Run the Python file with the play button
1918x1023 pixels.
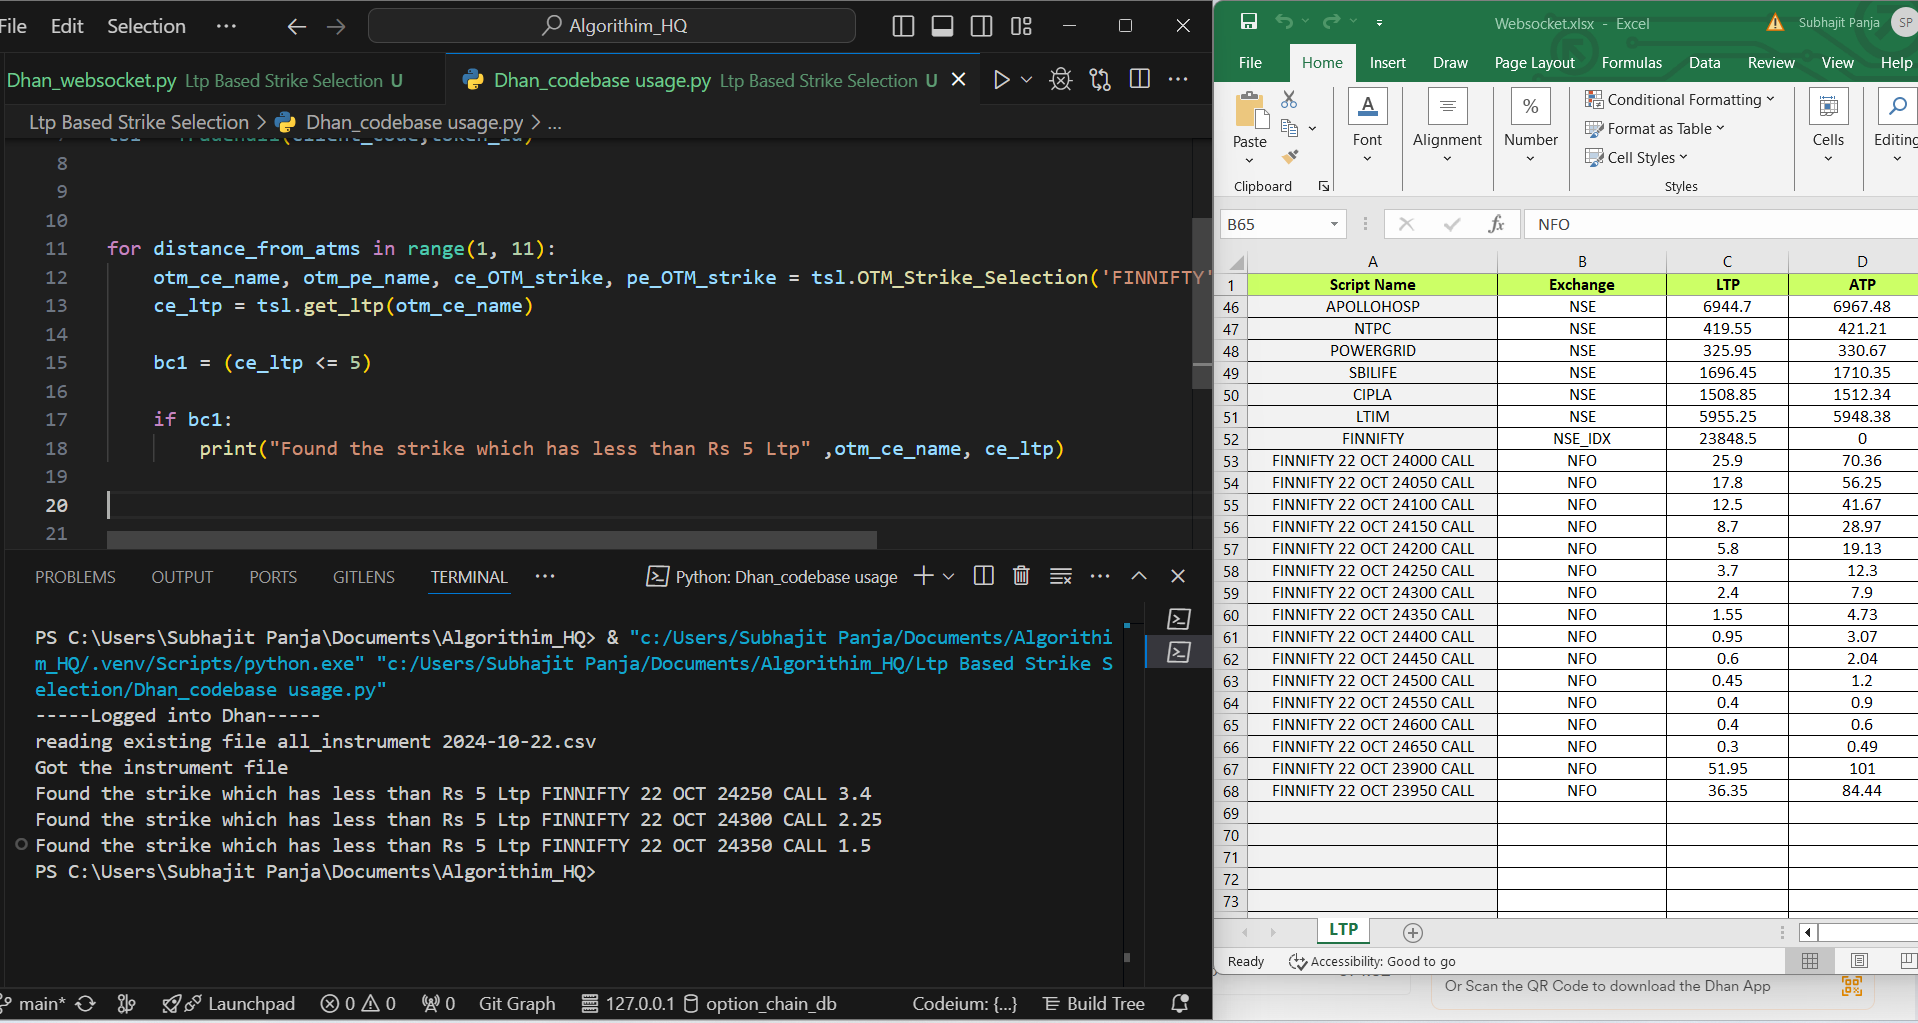(x=1001, y=79)
